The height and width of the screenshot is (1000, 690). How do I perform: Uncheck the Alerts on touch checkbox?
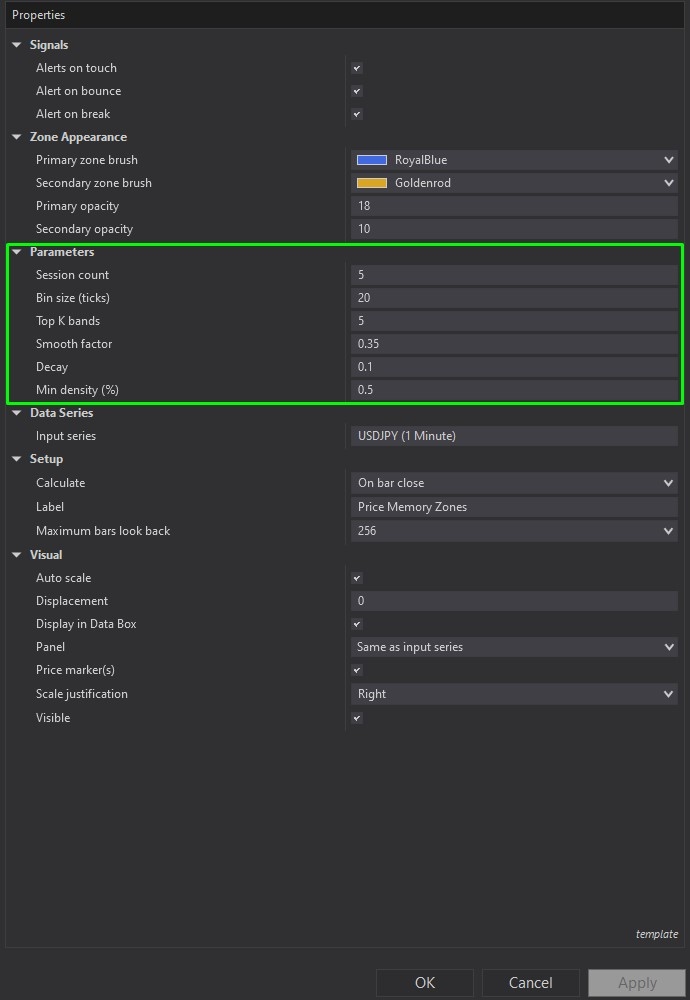(x=357, y=68)
